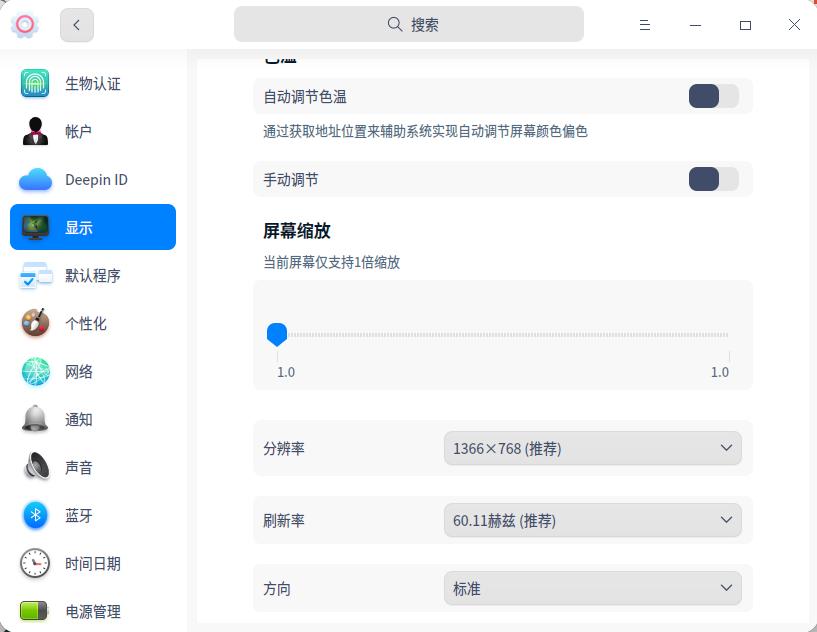Image resolution: width=817 pixels, height=632 pixels.
Task: Click the 声音 sound settings icon
Action: point(35,468)
